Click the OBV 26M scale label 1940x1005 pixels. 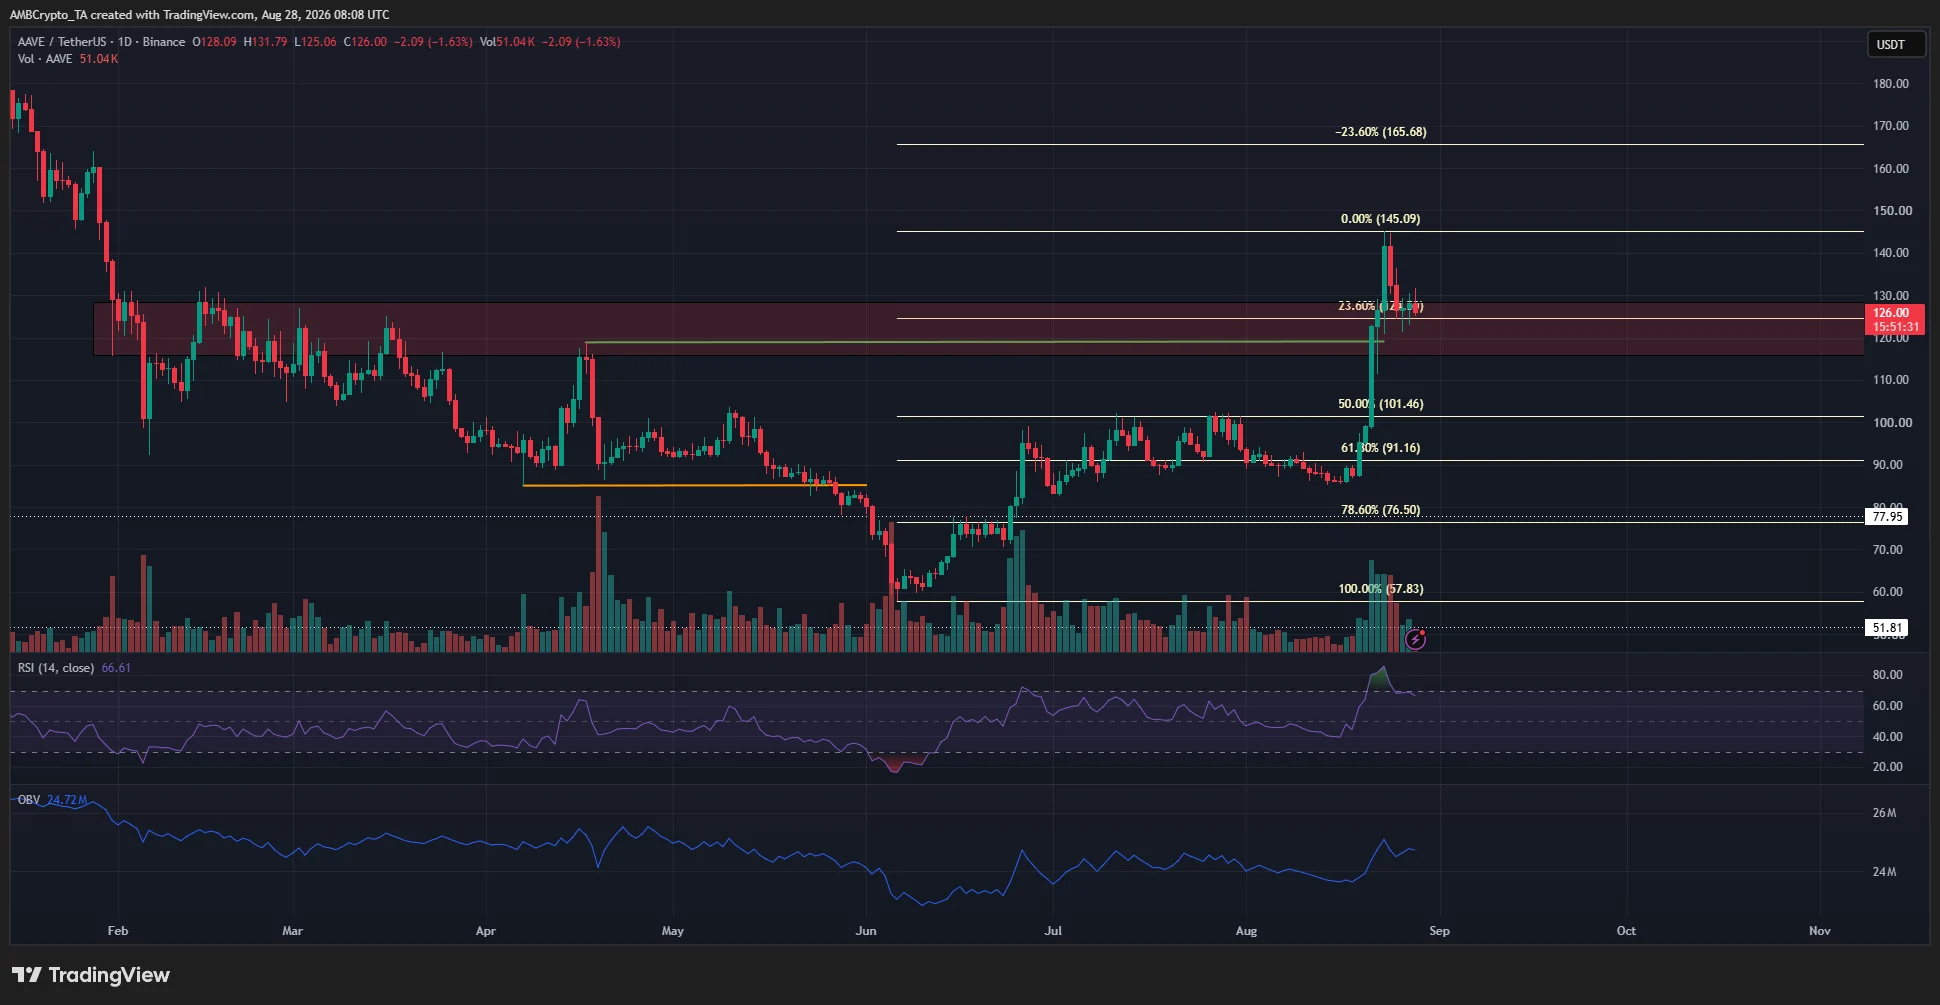point(1884,813)
